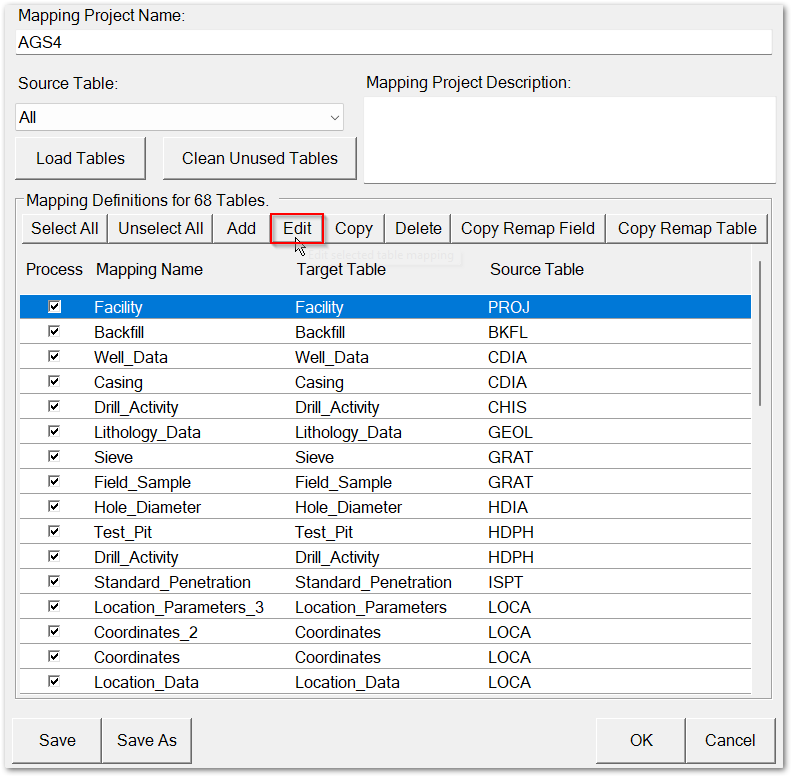This screenshot has width=792, height=777.
Task: Toggle the Well_Data row checkbox
Action: pos(54,356)
